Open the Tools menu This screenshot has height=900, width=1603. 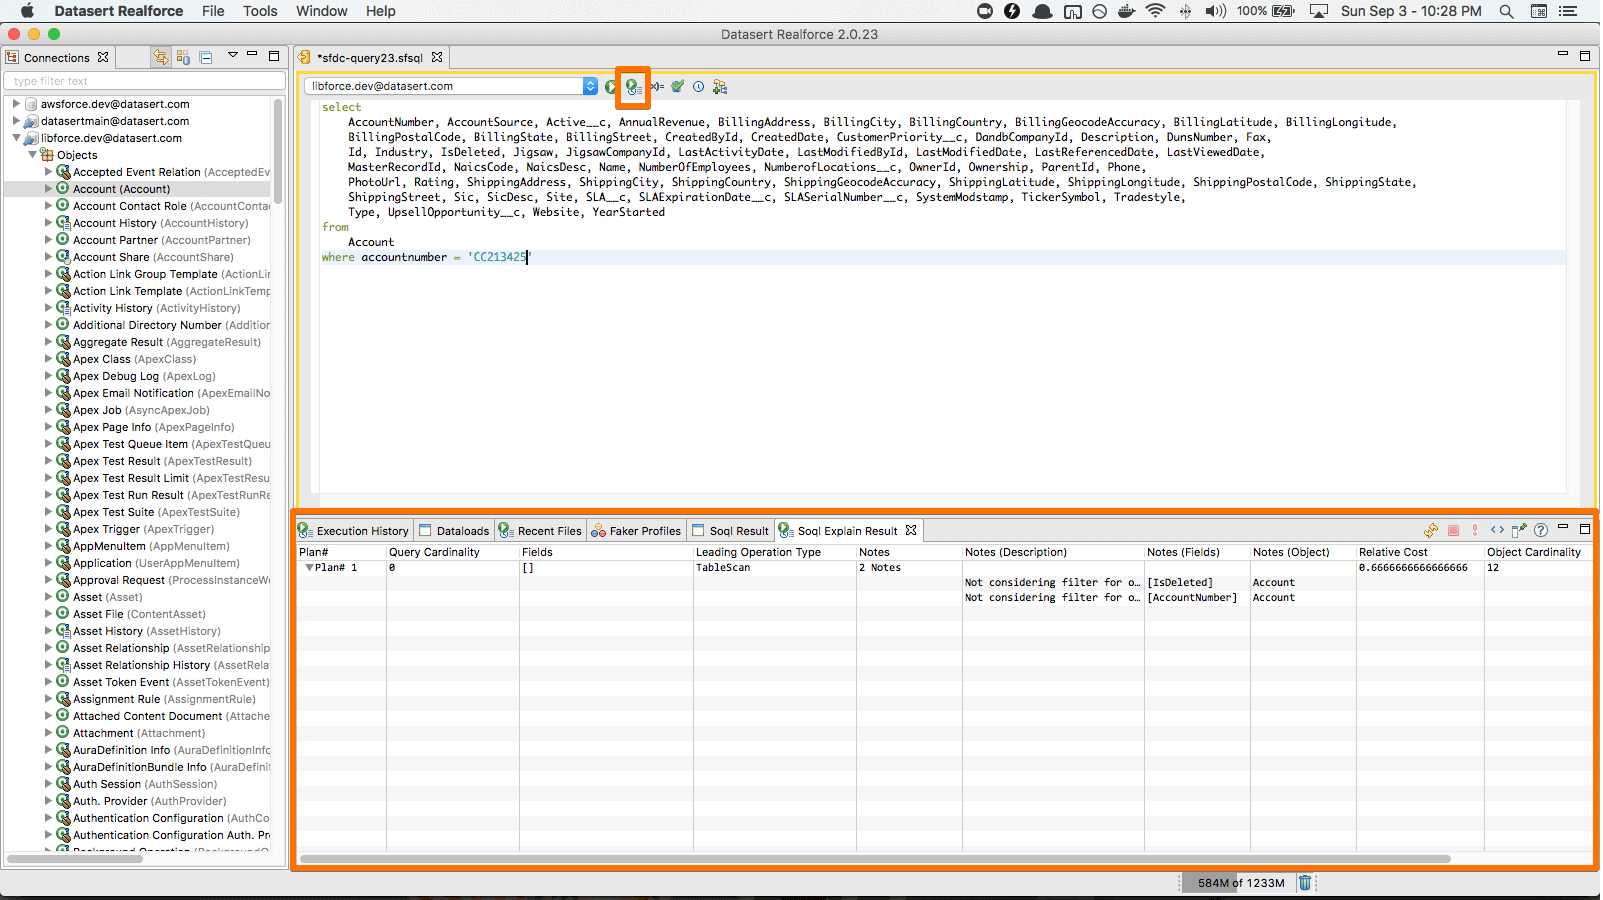tap(260, 11)
